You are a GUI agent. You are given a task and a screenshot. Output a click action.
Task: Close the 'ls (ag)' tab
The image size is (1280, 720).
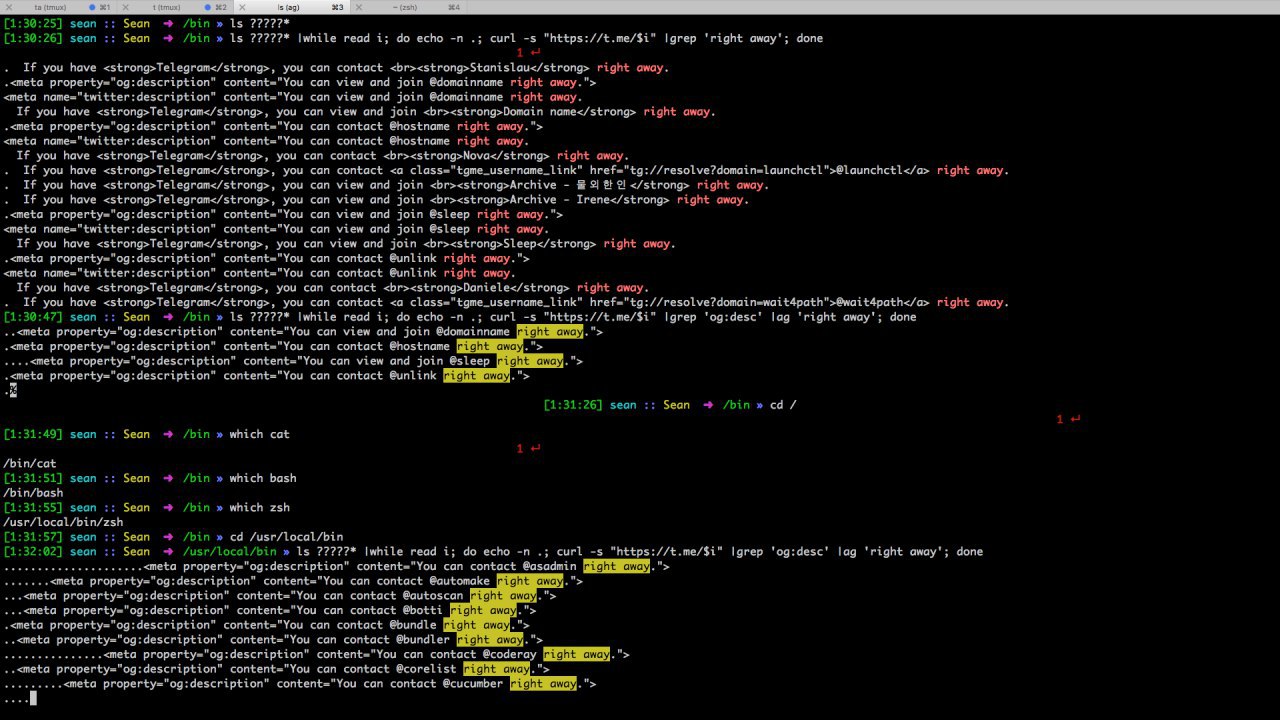(241, 7)
